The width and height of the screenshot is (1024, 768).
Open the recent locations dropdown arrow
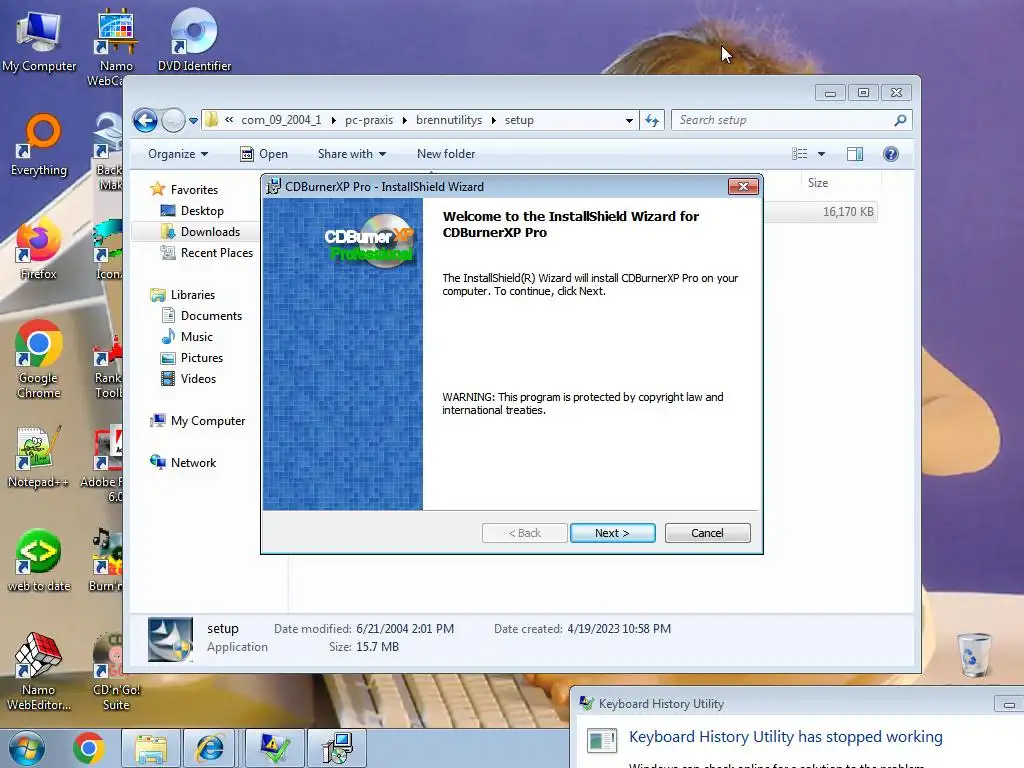coord(193,121)
